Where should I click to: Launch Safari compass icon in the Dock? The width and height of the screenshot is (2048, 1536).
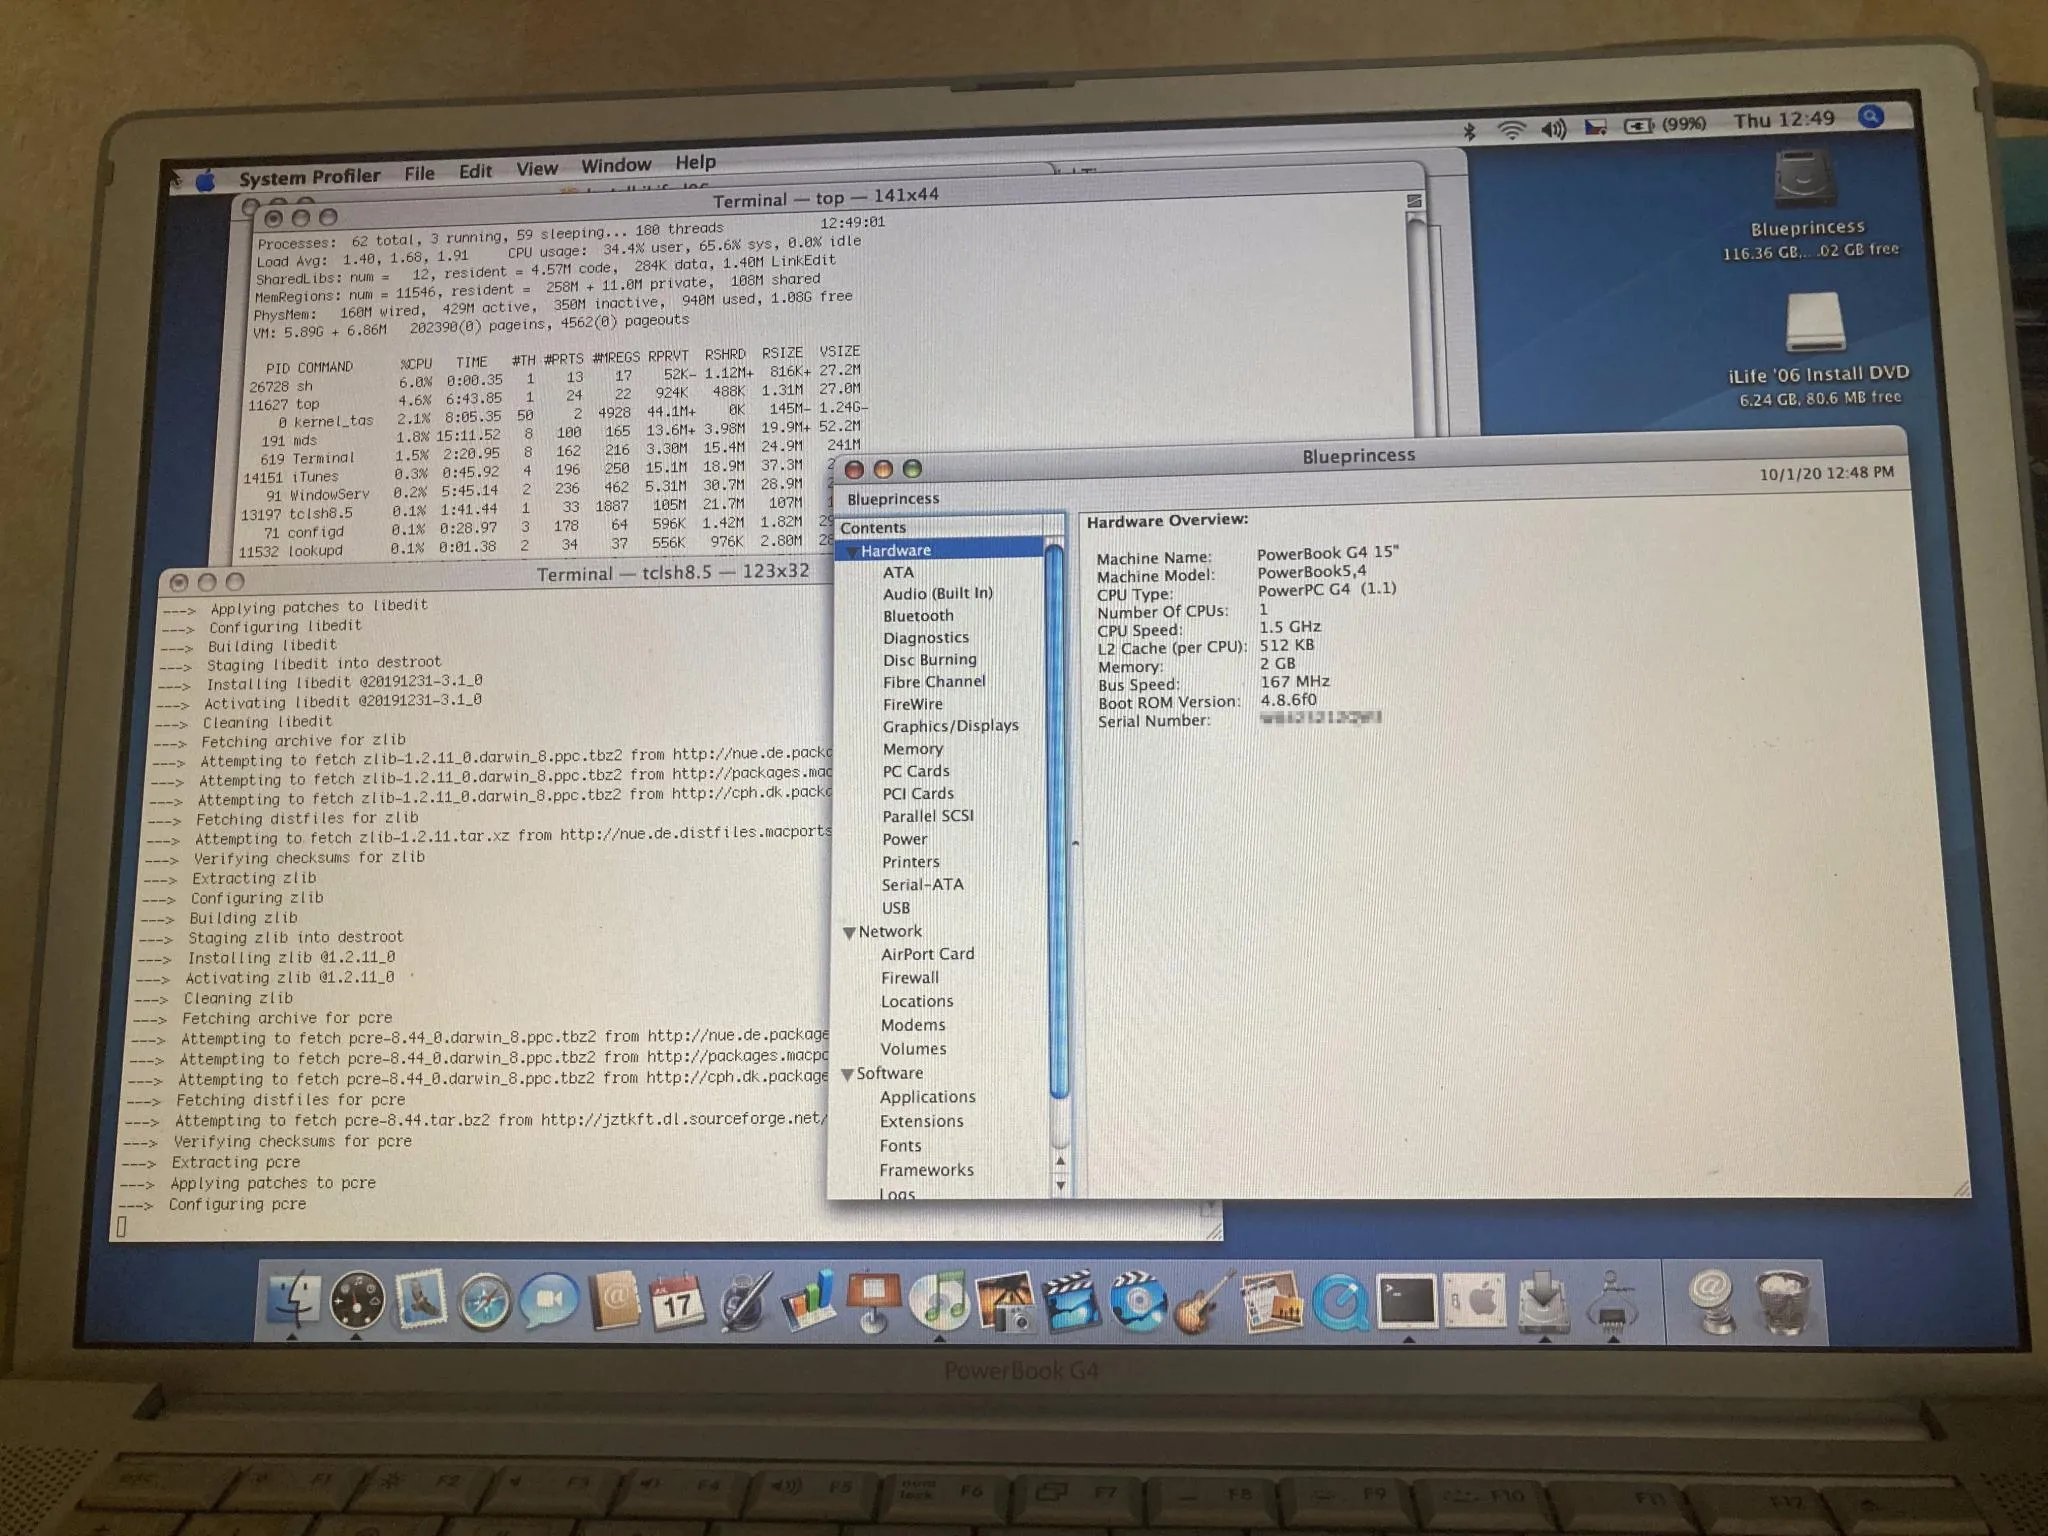point(485,1302)
